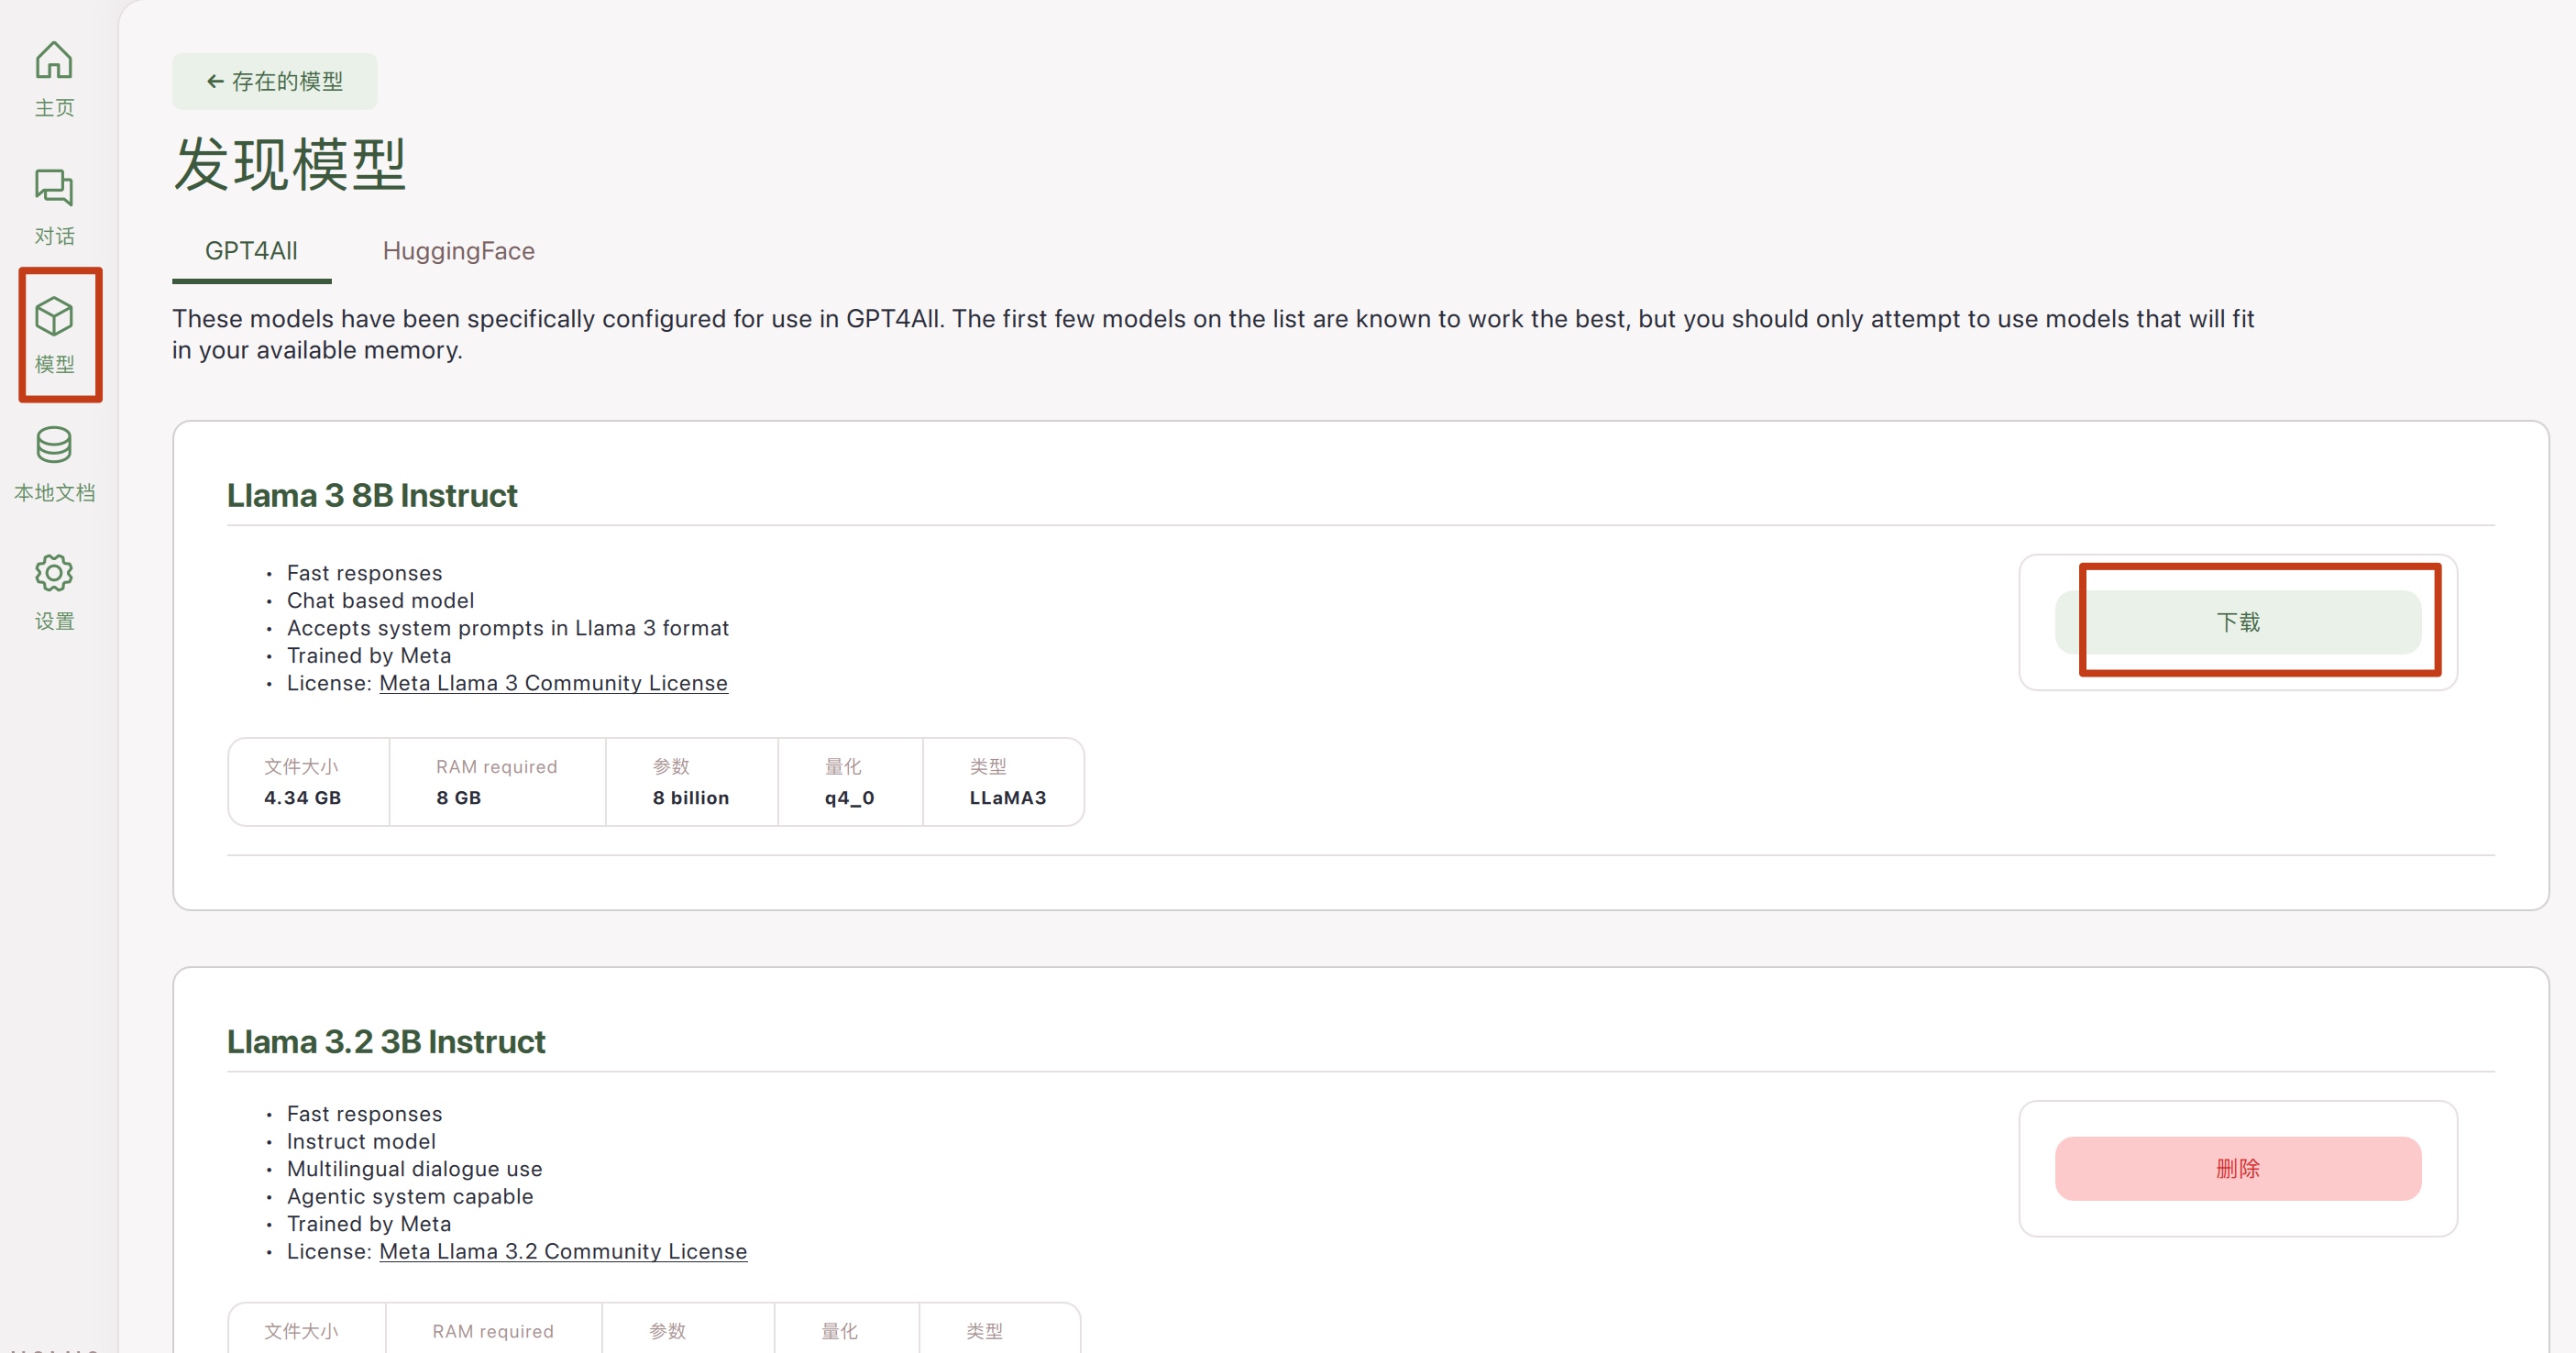Click the 主页 home icon in sidebar
This screenshot has height=1353, width=2576.
click(x=56, y=61)
